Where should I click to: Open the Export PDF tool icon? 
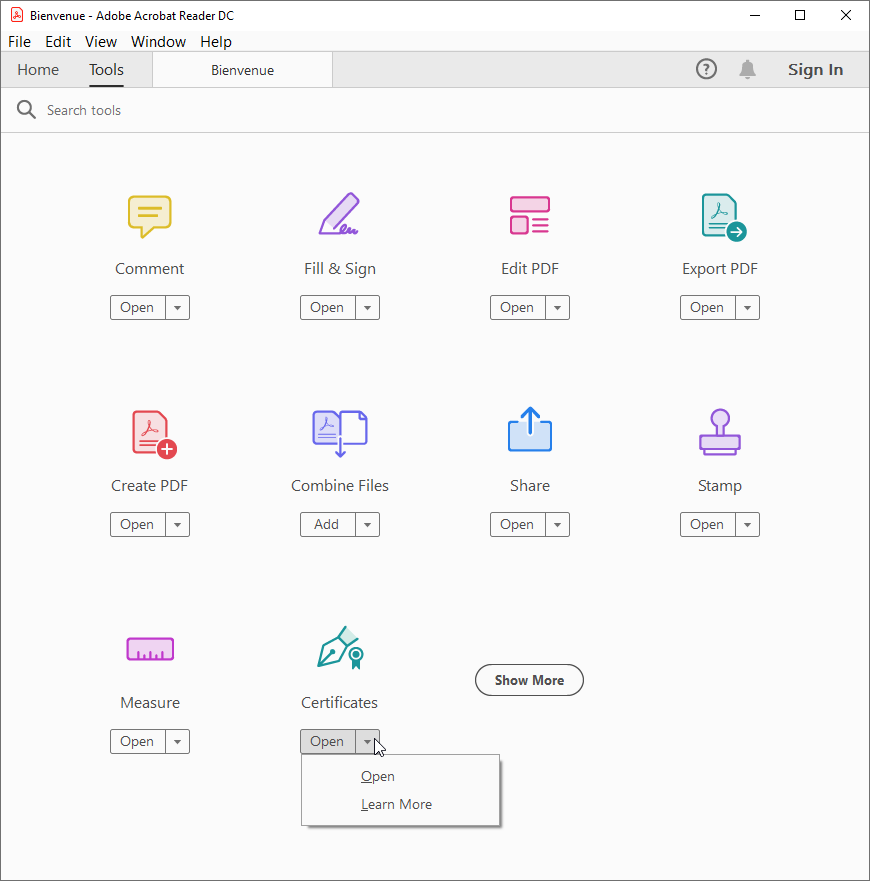pyautogui.click(x=722, y=216)
